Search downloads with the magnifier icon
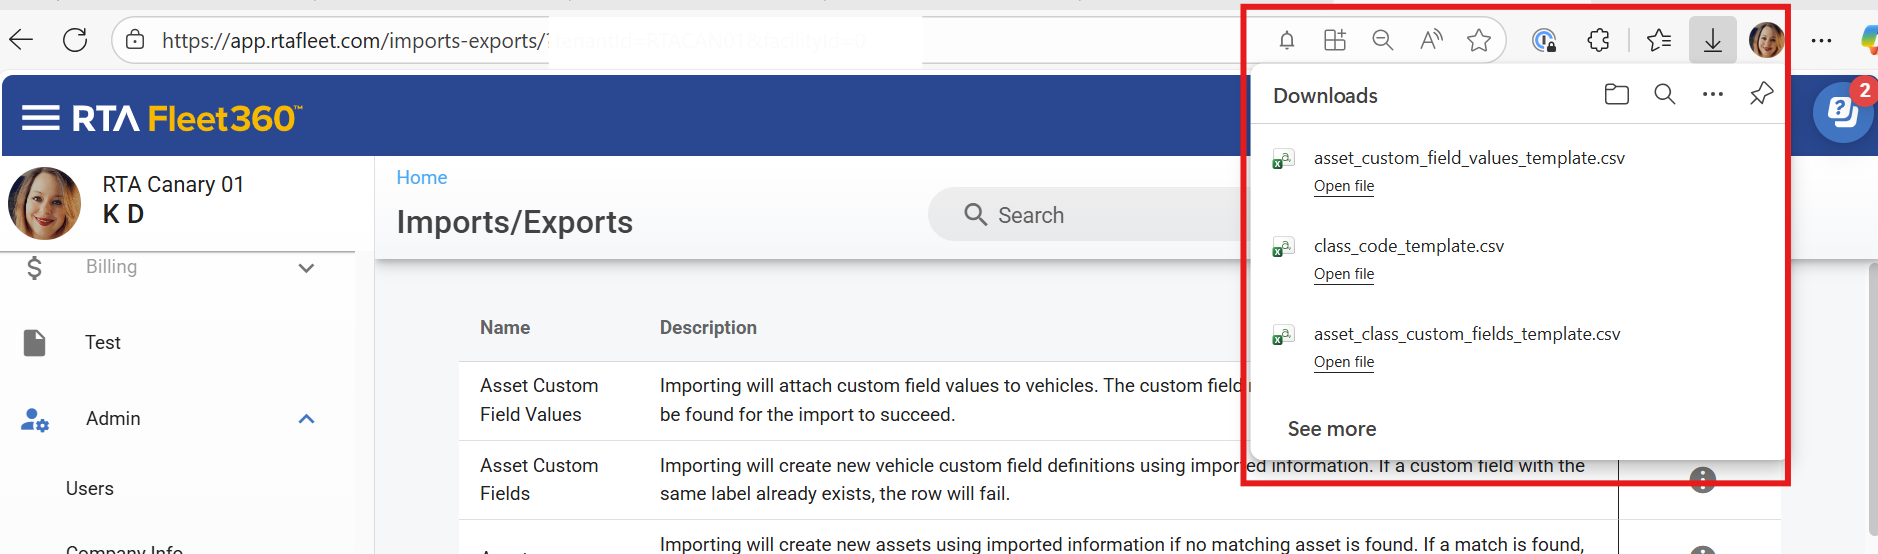The height and width of the screenshot is (554, 1878). (x=1664, y=94)
